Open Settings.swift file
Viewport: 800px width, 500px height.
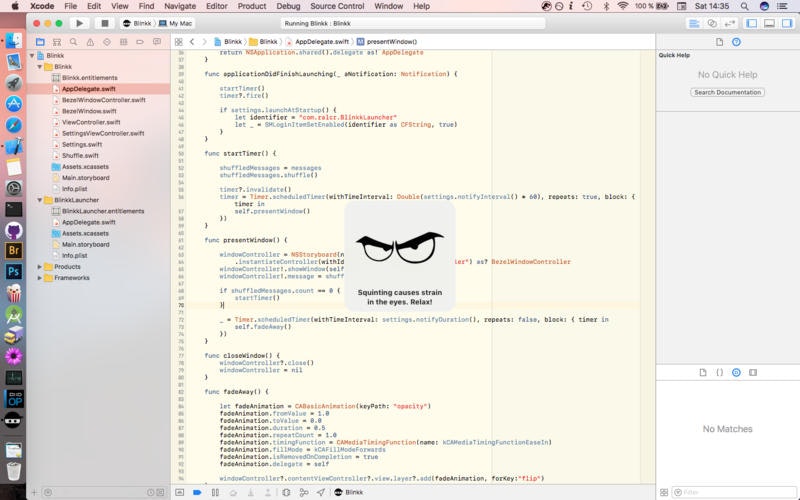pyautogui.click(x=82, y=144)
